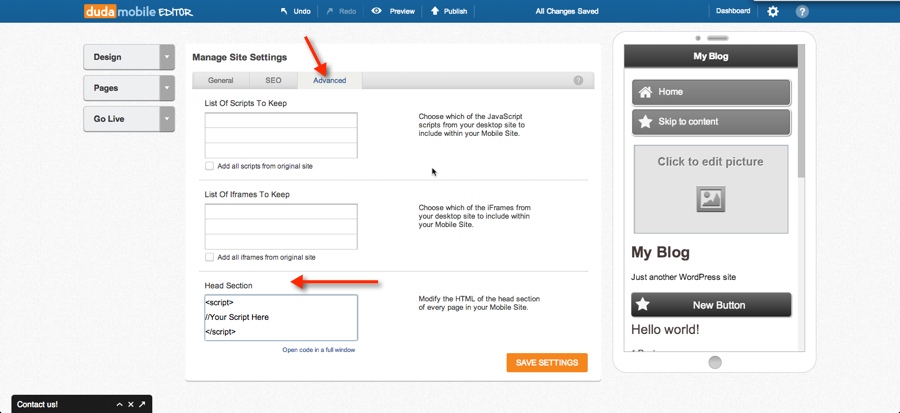Open help with the top-bar question mark
Viewport: 900px width, 413px height.
coord(802,11)
